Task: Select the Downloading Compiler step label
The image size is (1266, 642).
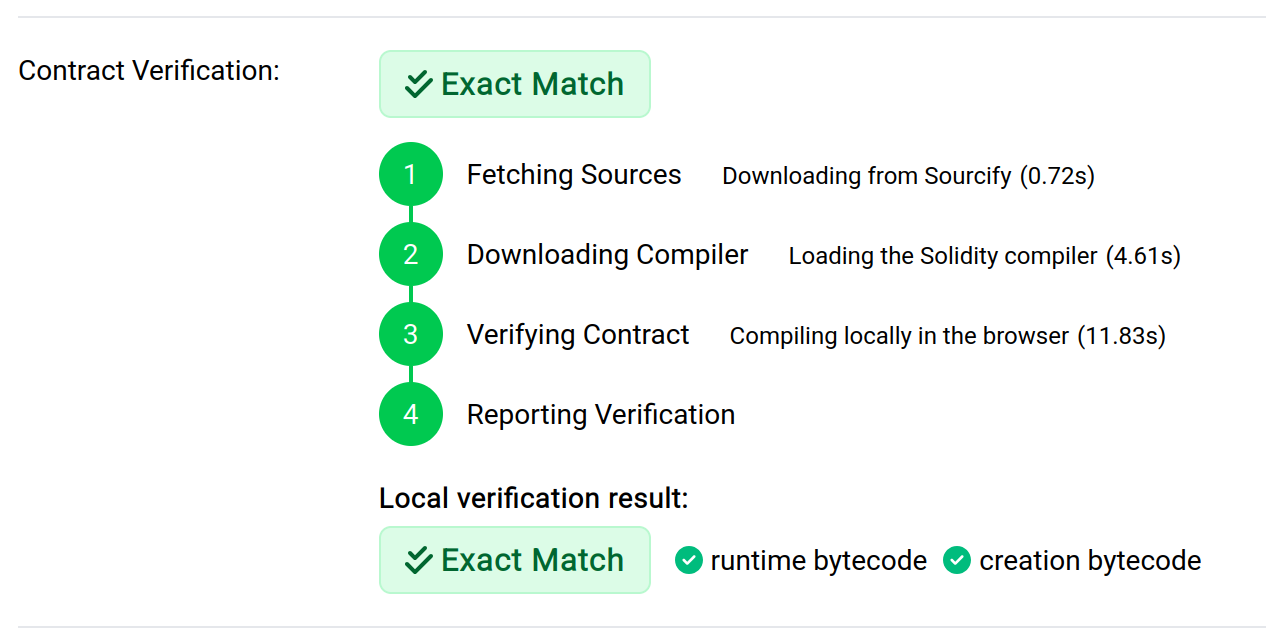Action: pyautogui.click(x=607, y=255)
